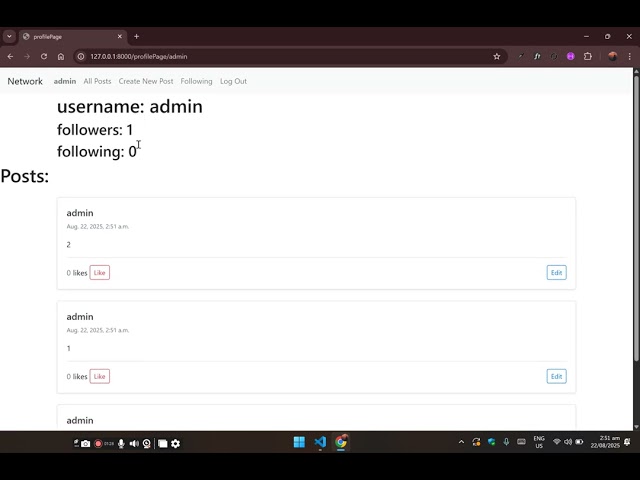Click the tray microphone icon
The height and width of the screenshot is (480, 640).
click(506, 442)
